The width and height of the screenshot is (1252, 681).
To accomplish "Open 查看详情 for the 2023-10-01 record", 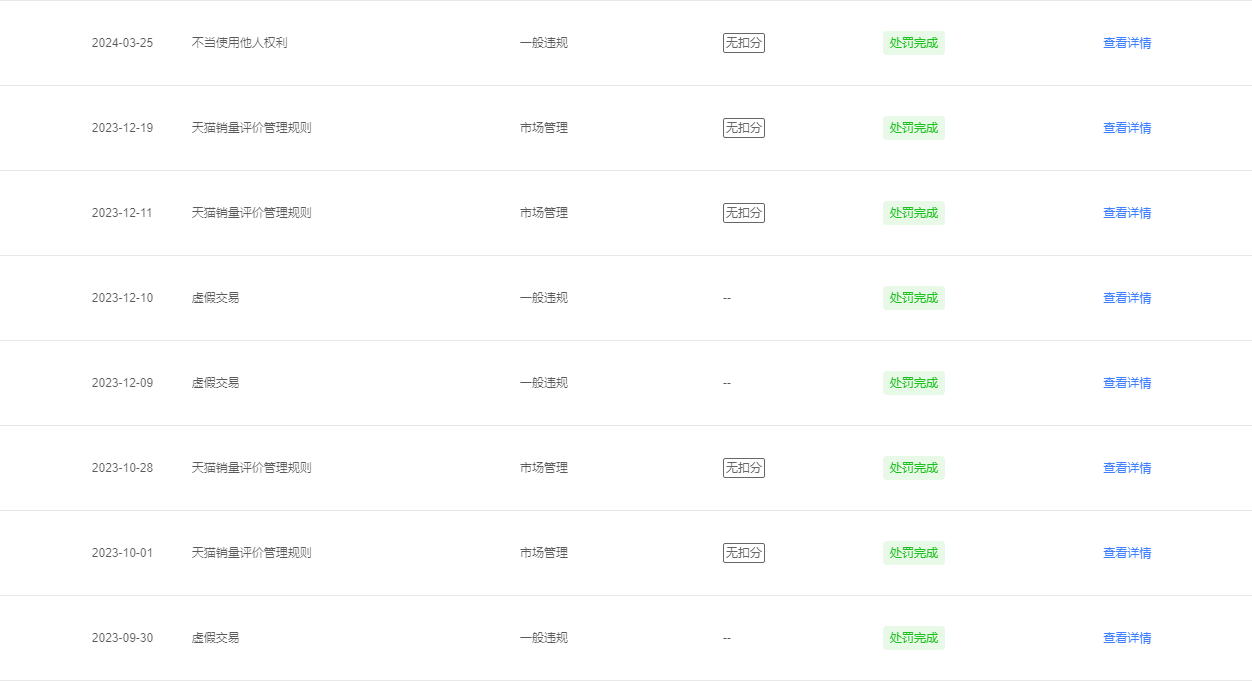I will click(x=1127, y=553).
